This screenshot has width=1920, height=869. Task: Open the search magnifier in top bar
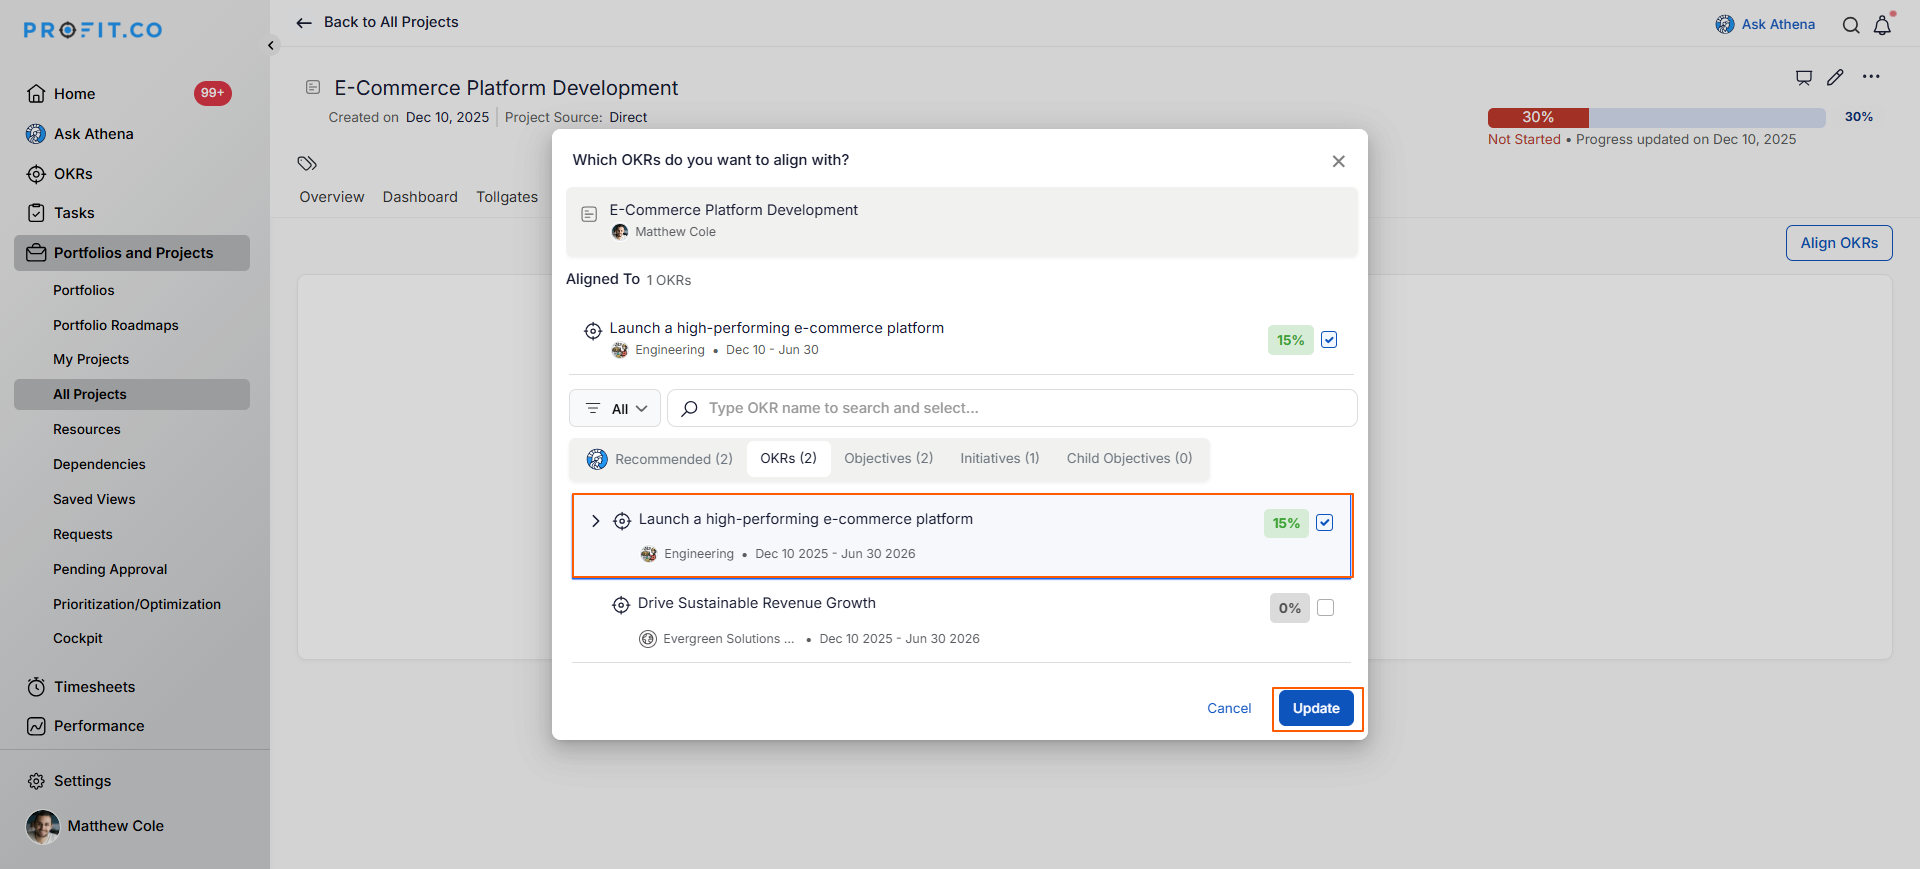(1851, 25)
